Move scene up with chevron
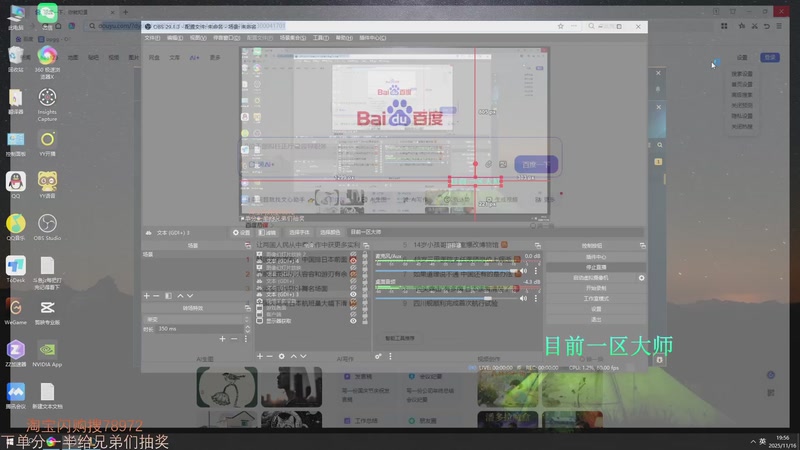 point(180,296)
